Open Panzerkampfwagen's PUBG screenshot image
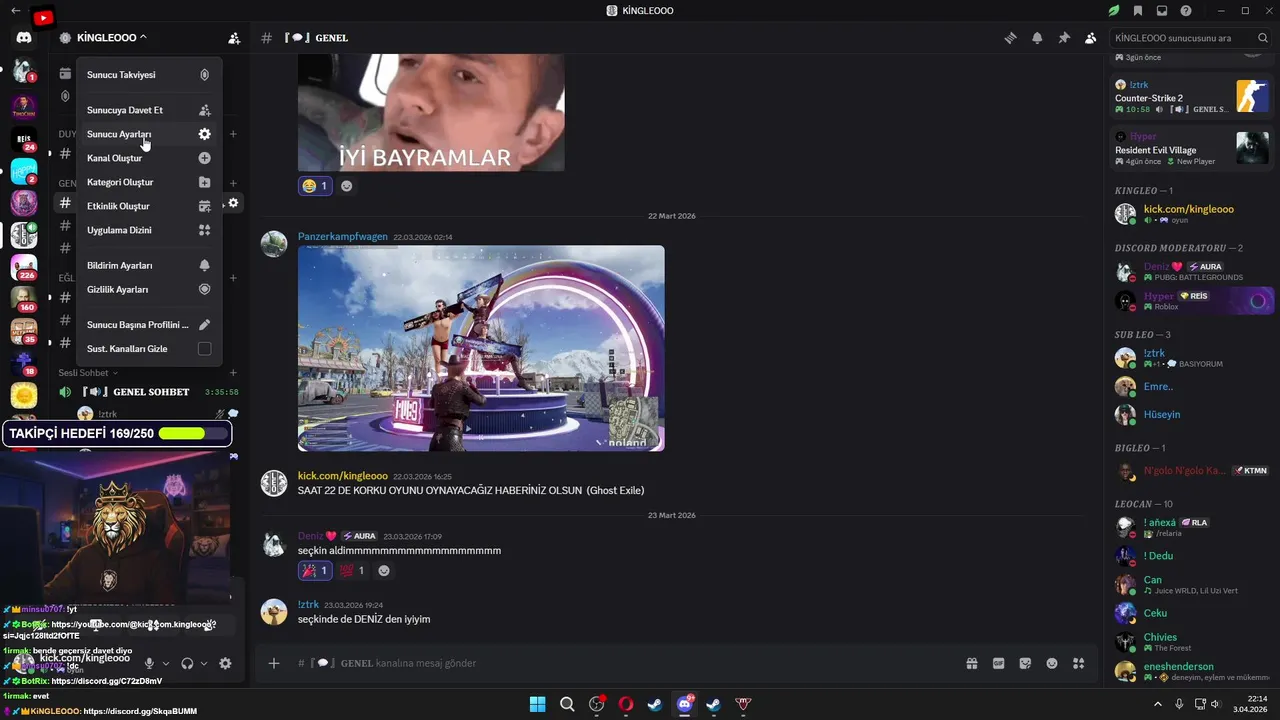Image resolution: width=1280 pixels, height=720 pixels. point(481,348)
